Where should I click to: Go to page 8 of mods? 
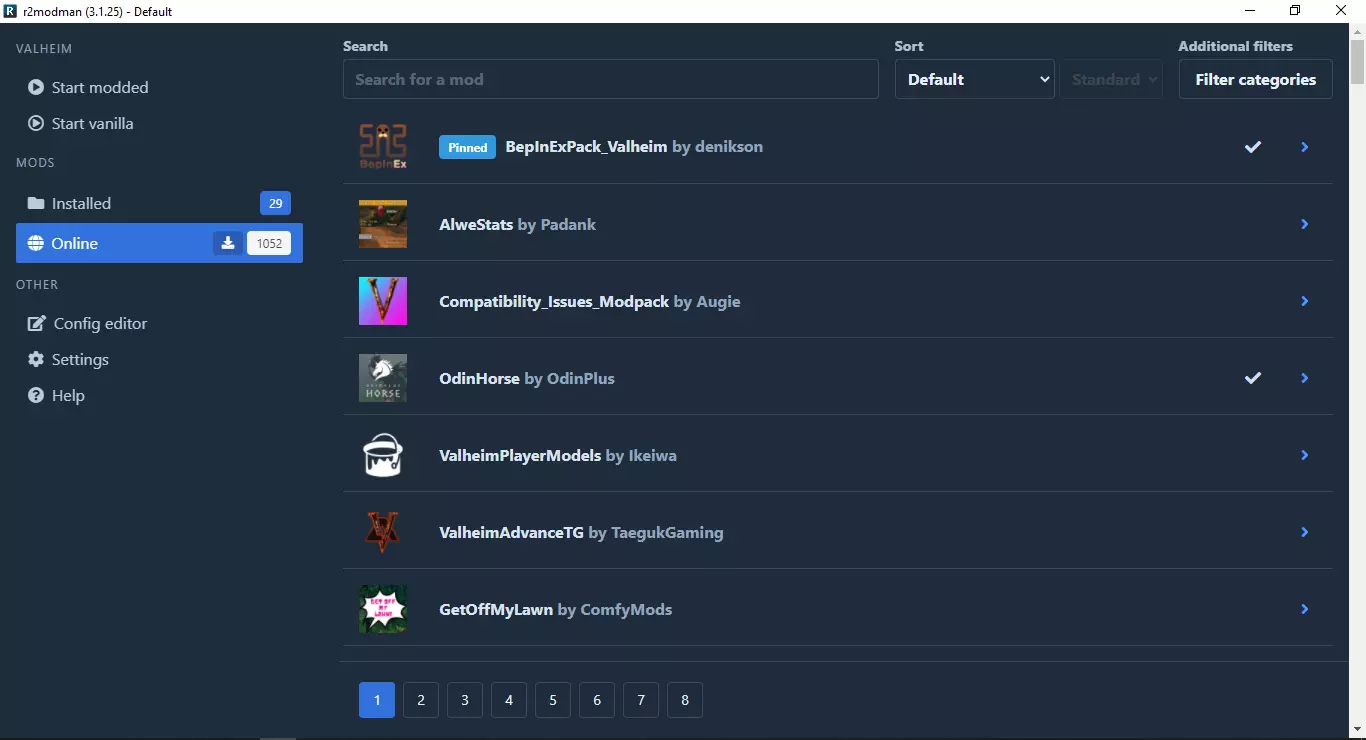click(x=685, y=700)
